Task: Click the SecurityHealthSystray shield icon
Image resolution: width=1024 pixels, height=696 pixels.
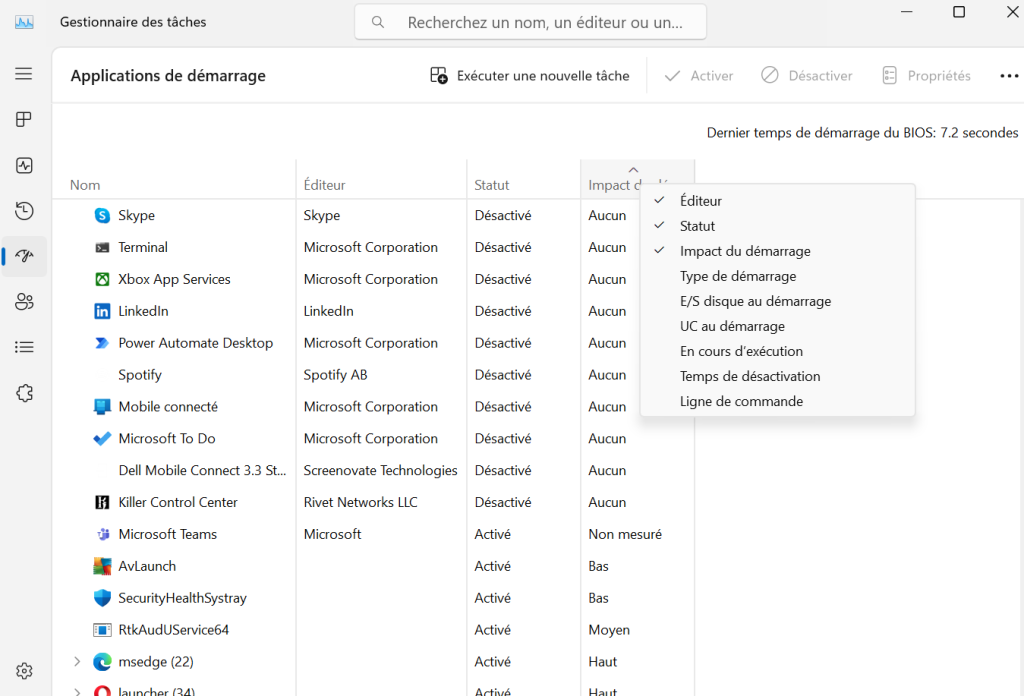Action: click(102, 598)
